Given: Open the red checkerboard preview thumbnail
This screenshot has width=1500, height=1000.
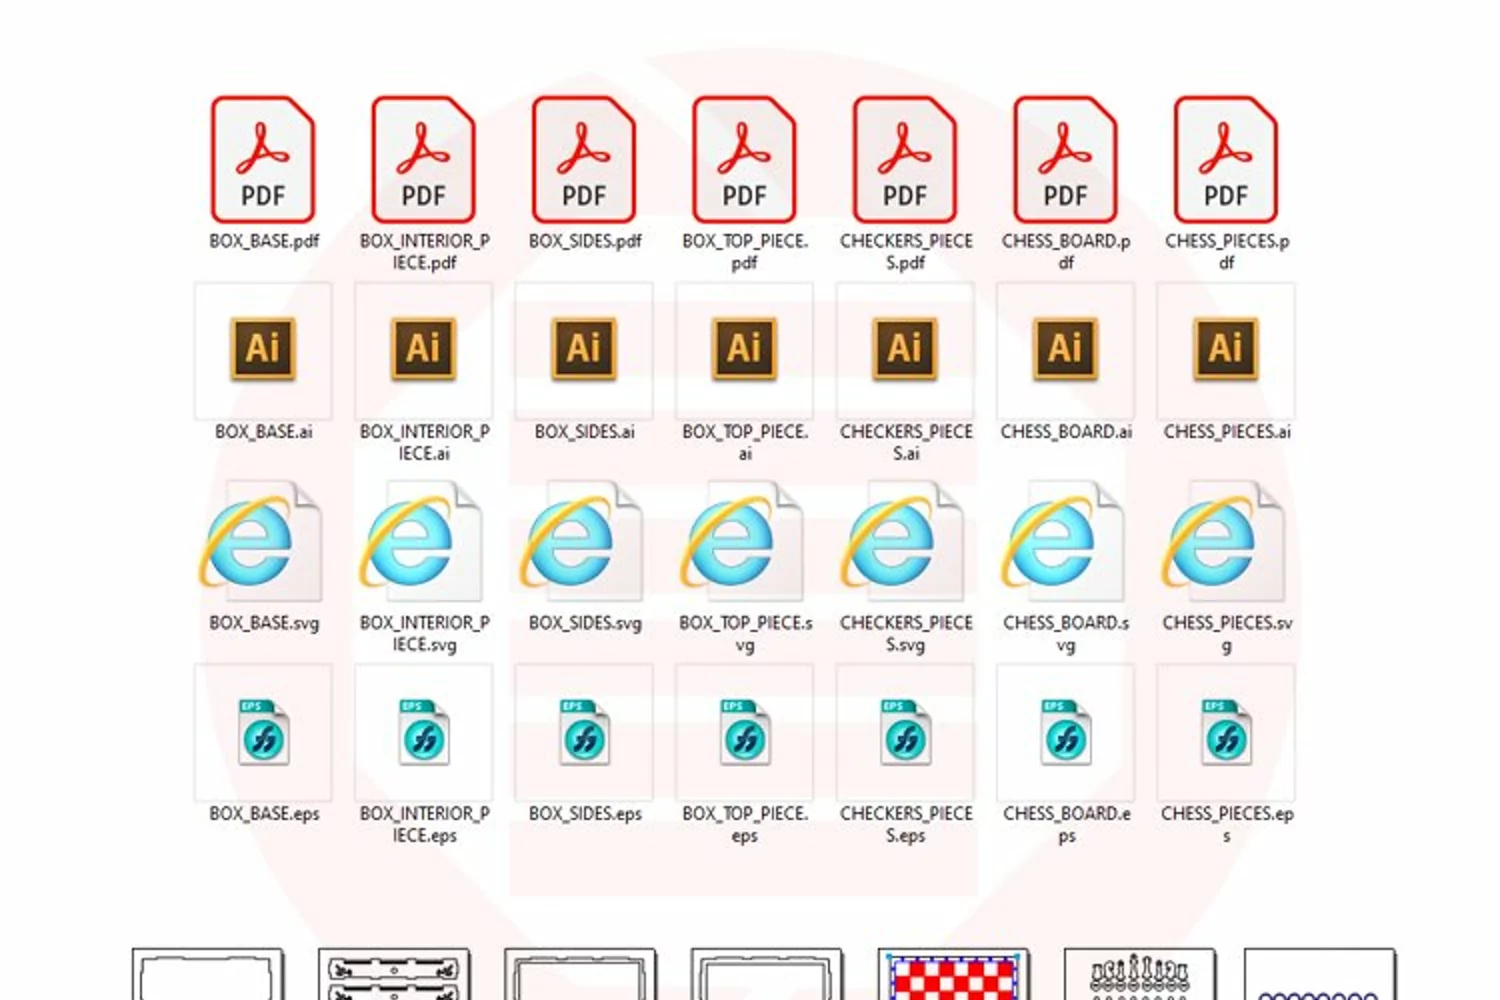Looking at the screenshot, I should [953, 975].
